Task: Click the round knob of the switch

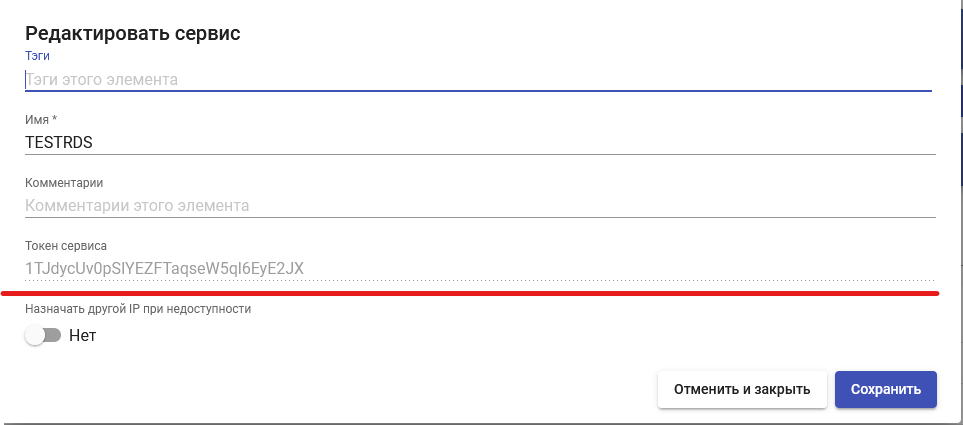Action: point(36,336)
